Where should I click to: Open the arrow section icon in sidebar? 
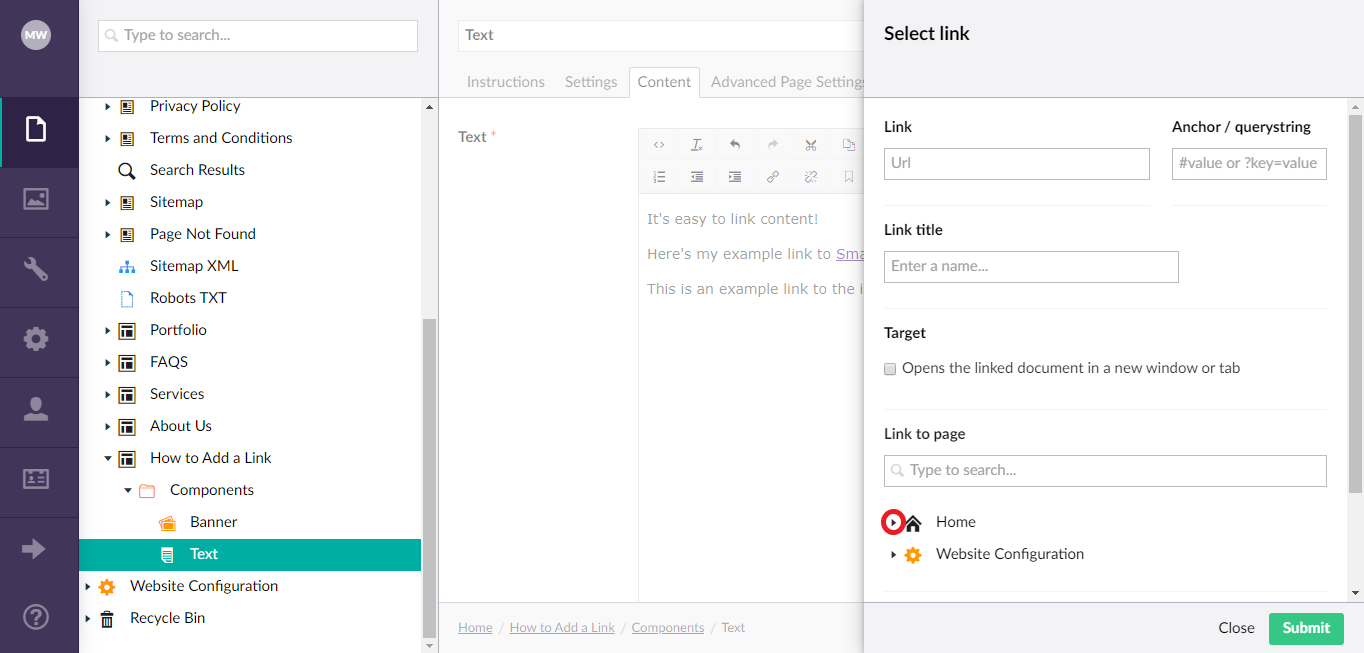click(x=34, y=549)
